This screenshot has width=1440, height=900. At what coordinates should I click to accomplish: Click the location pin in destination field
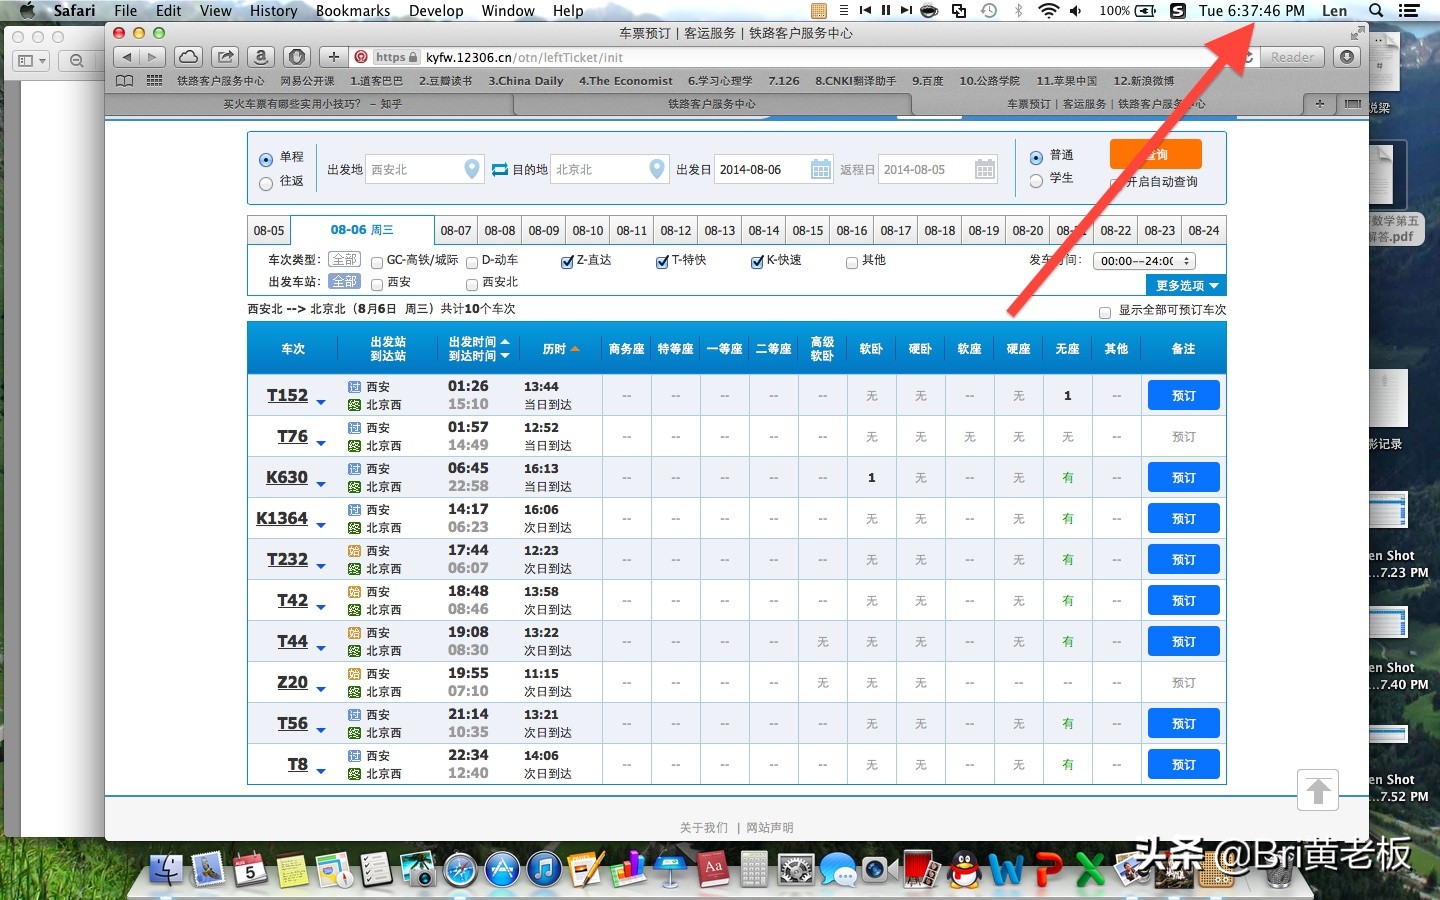[656, 169]
